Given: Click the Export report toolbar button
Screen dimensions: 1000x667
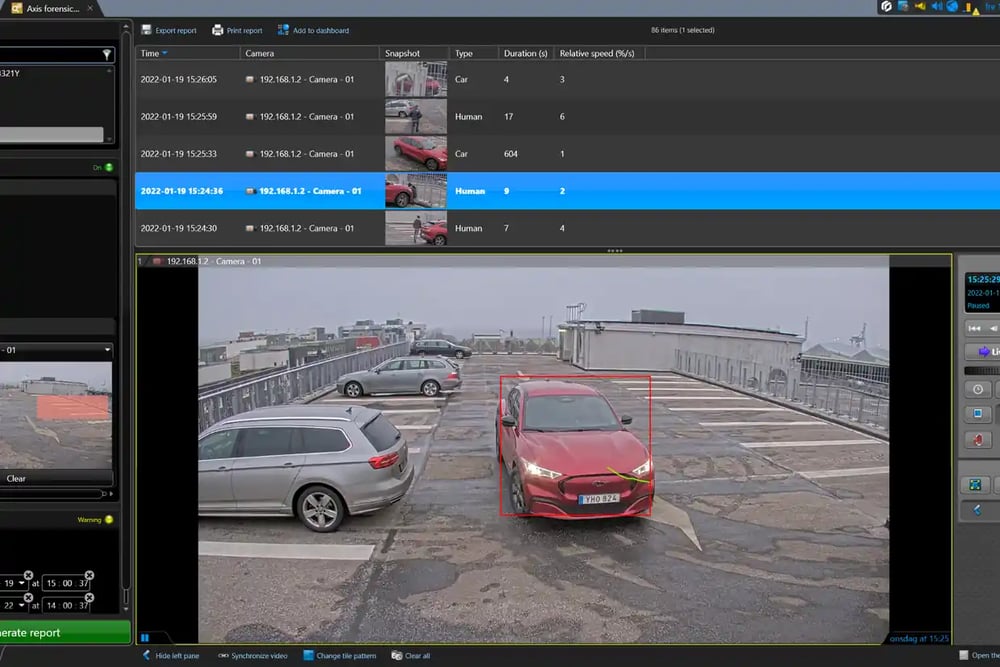Looking at the screenshot, I should [168, 30].
